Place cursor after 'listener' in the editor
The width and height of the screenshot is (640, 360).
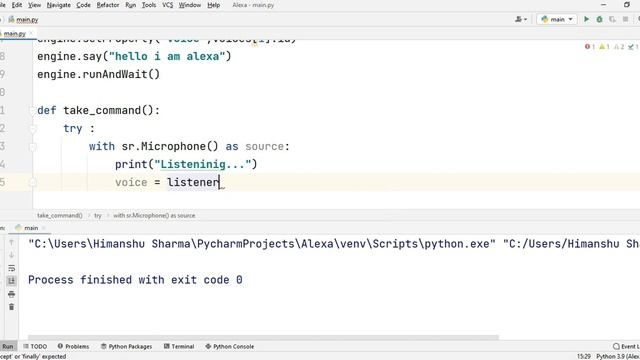pyautogui.click(x=220, y=182)
